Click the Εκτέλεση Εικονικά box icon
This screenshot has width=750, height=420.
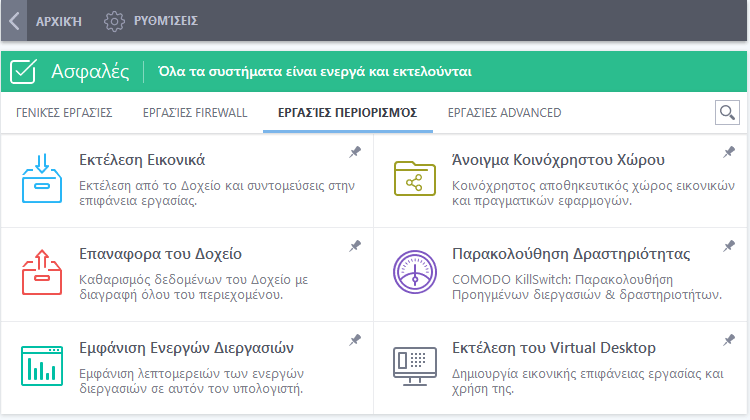(x=42, y=178)
